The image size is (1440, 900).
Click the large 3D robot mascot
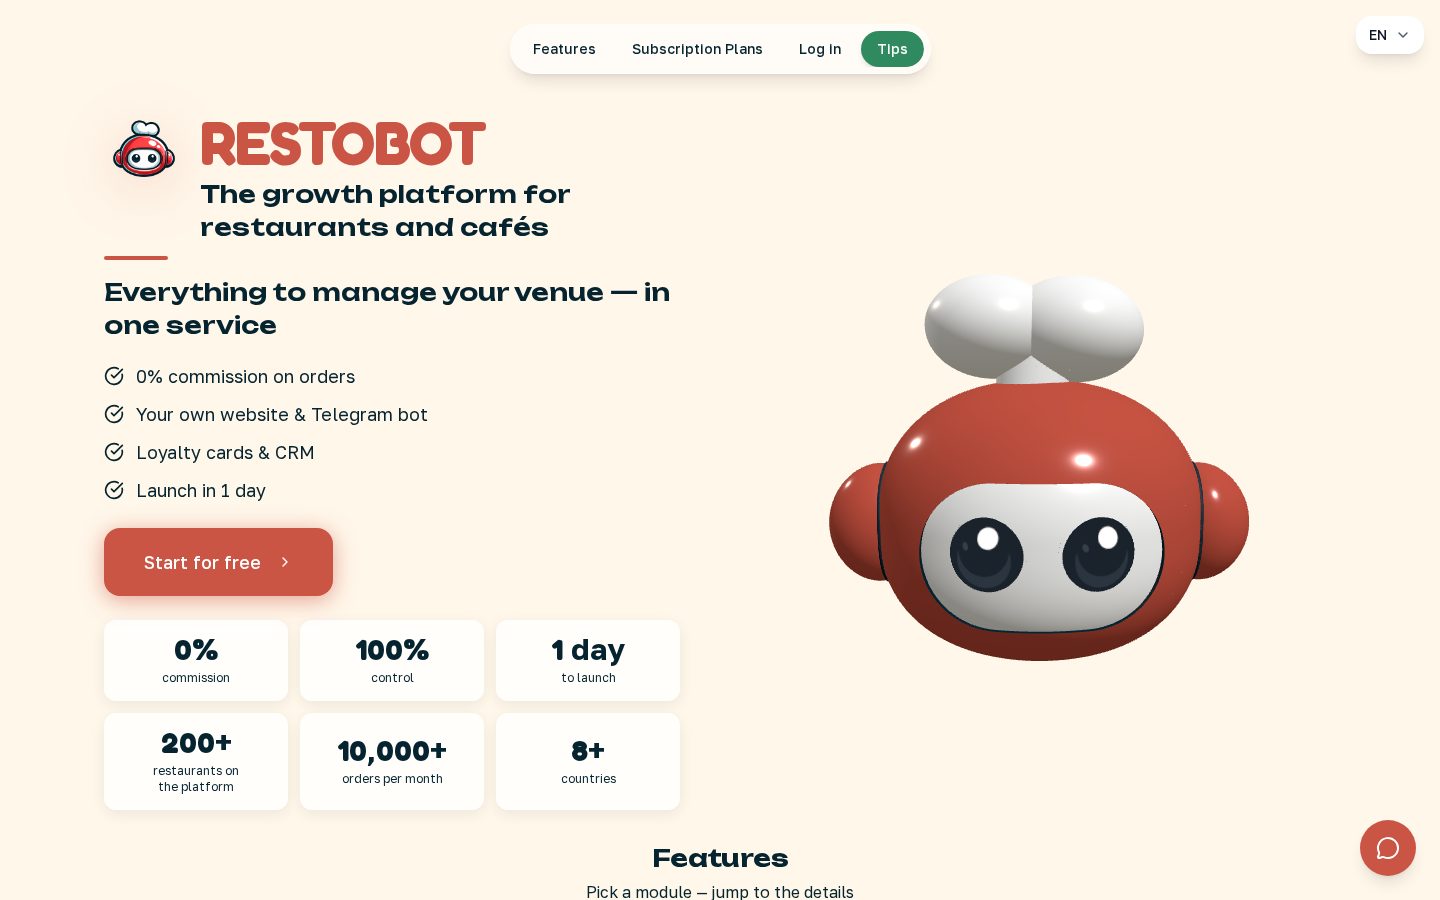[1039, 467]
